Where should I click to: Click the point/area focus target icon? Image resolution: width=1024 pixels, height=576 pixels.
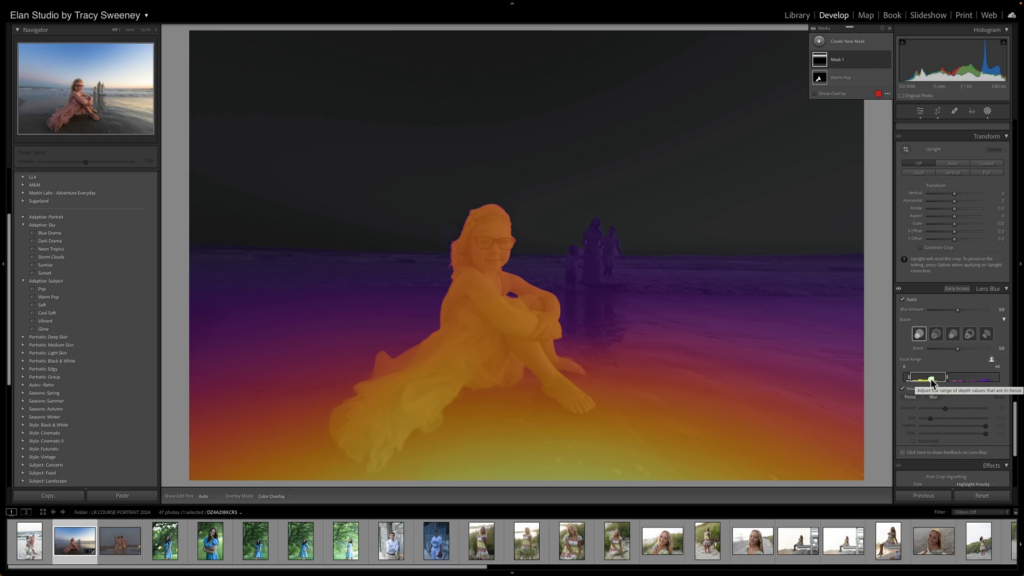1002,359
